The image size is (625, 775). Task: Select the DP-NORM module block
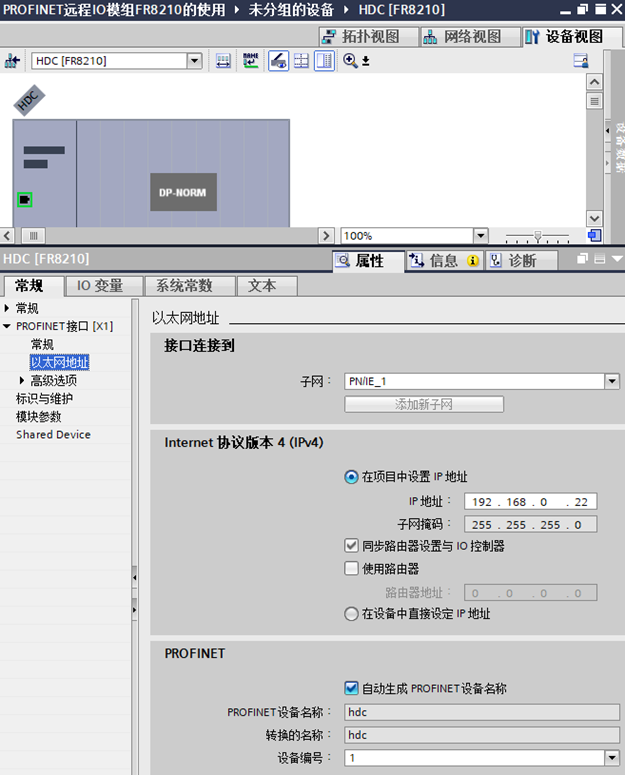(x=183, y=192)
